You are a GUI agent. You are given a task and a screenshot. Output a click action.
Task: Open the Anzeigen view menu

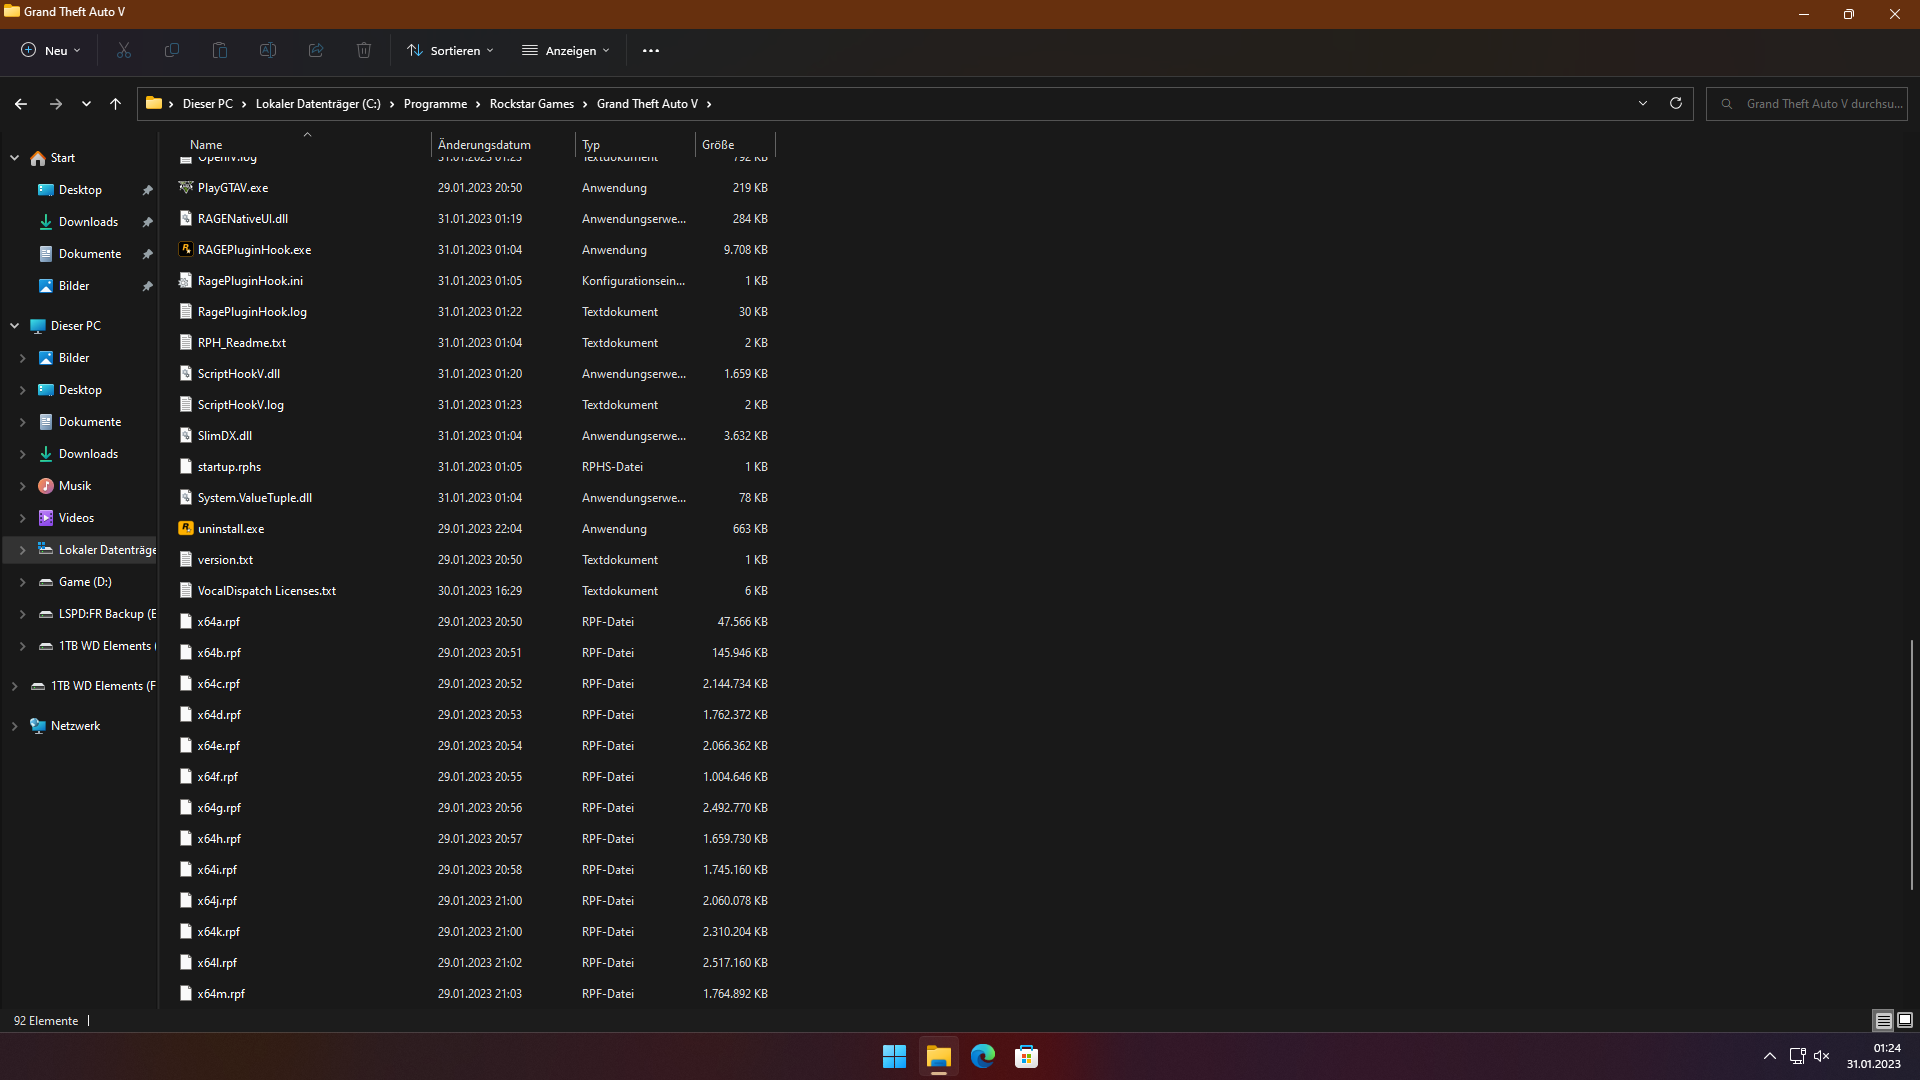coord(566,50)
